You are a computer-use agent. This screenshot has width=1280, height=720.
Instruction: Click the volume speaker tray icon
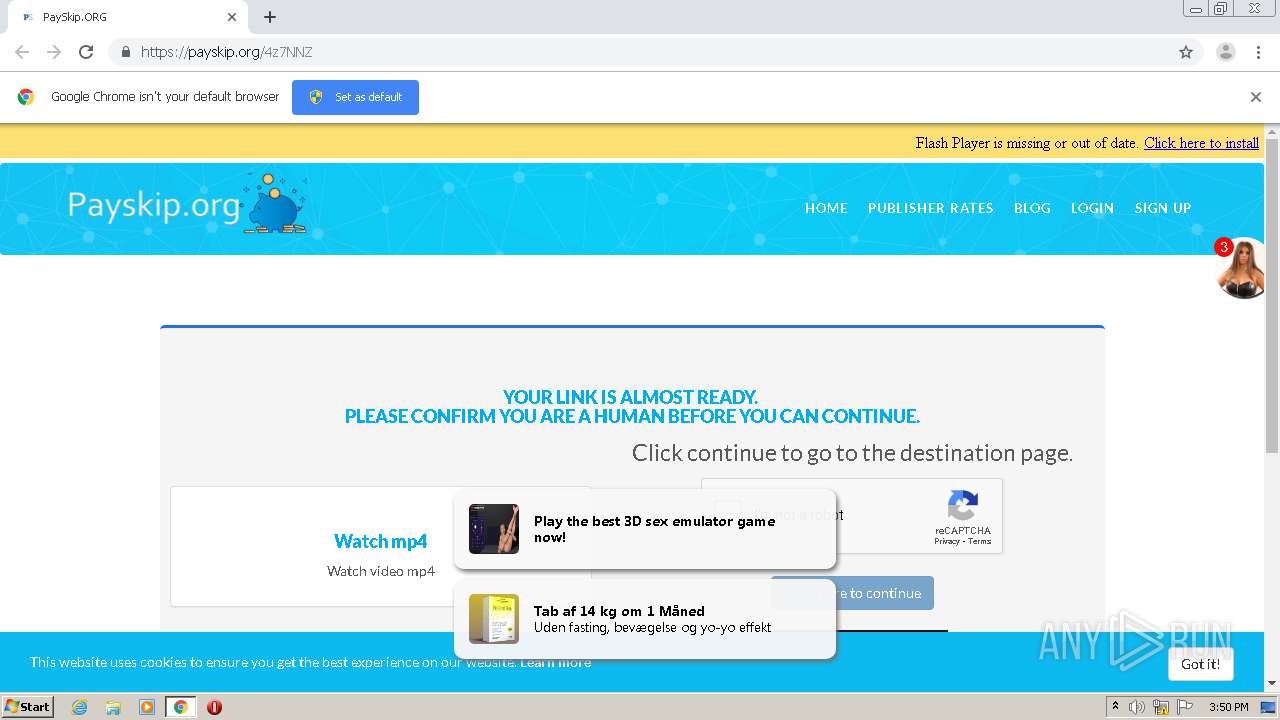coord(1137,707)
